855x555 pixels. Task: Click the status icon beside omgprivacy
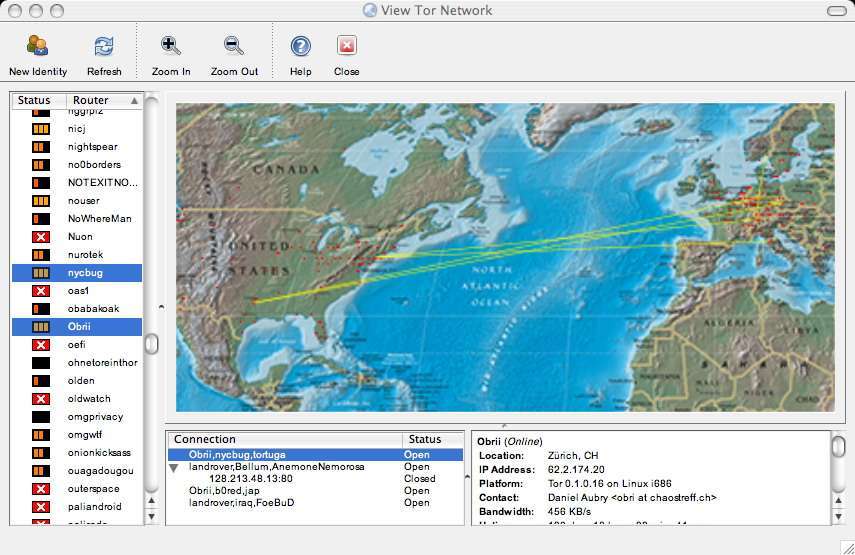[x=41, y=417]
